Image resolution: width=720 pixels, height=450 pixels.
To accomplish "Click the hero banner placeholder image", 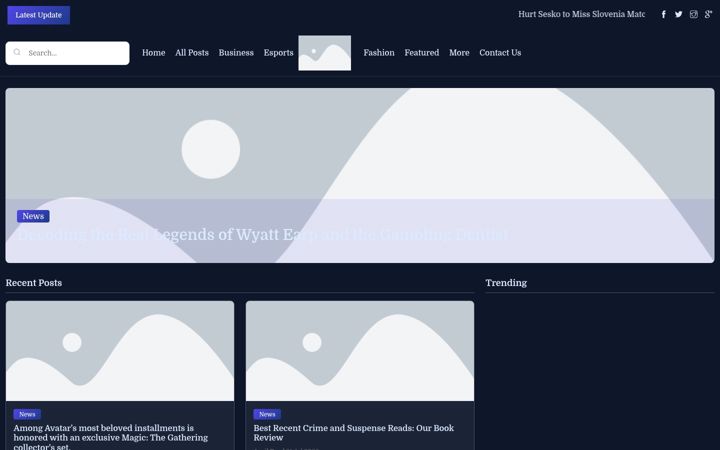I will (360, 175).
